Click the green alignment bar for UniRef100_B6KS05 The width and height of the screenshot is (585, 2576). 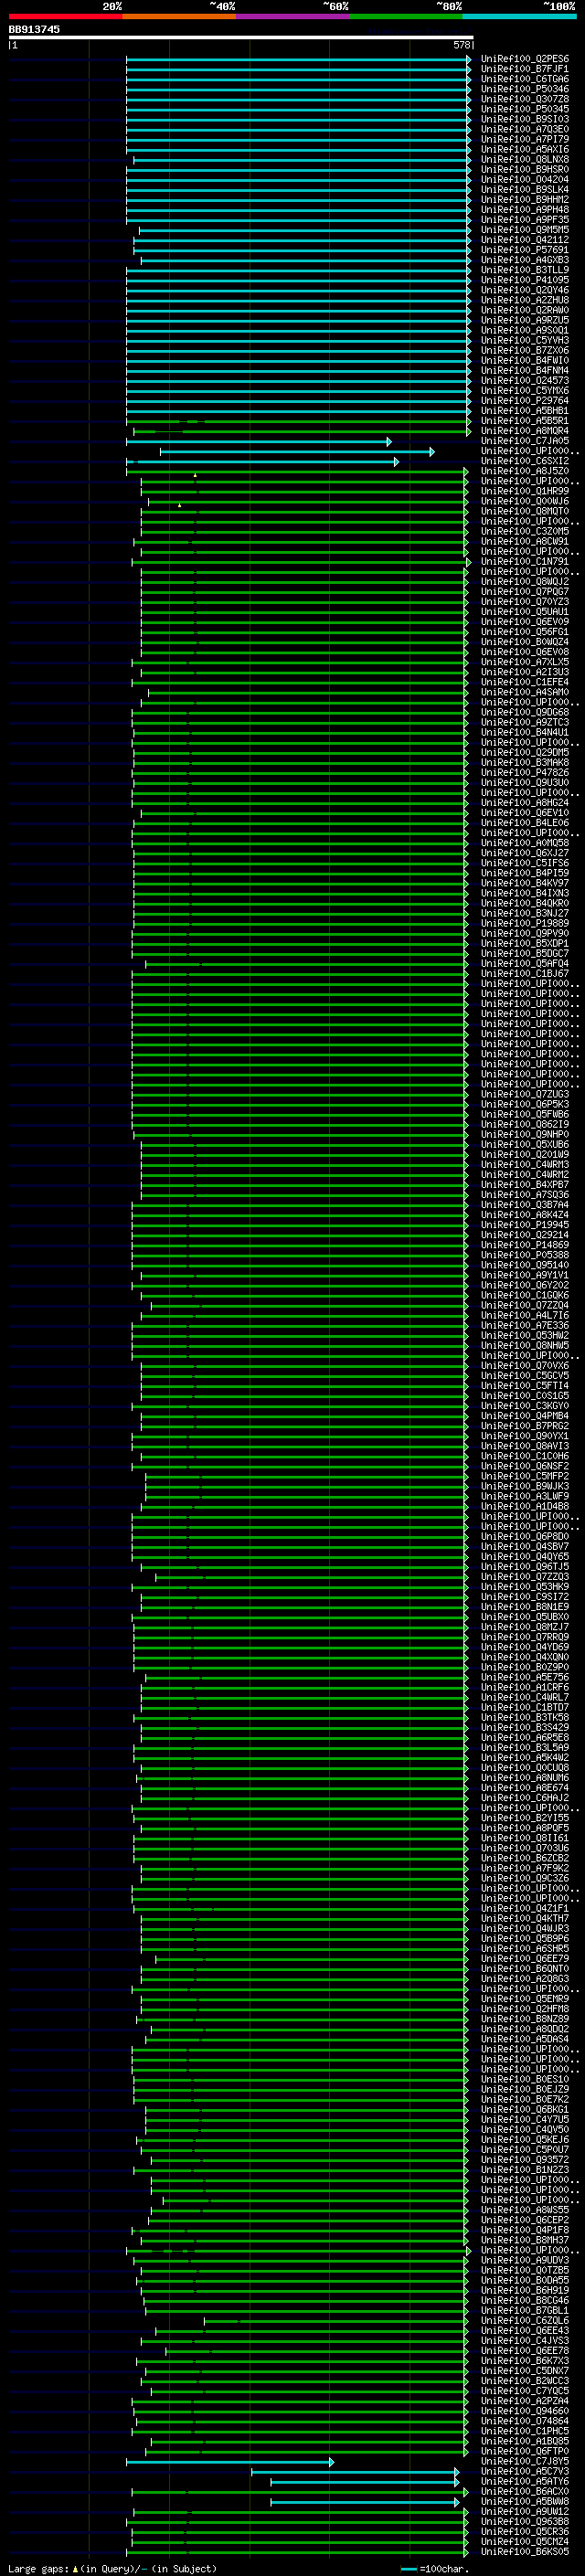(x=299, y=2552)
